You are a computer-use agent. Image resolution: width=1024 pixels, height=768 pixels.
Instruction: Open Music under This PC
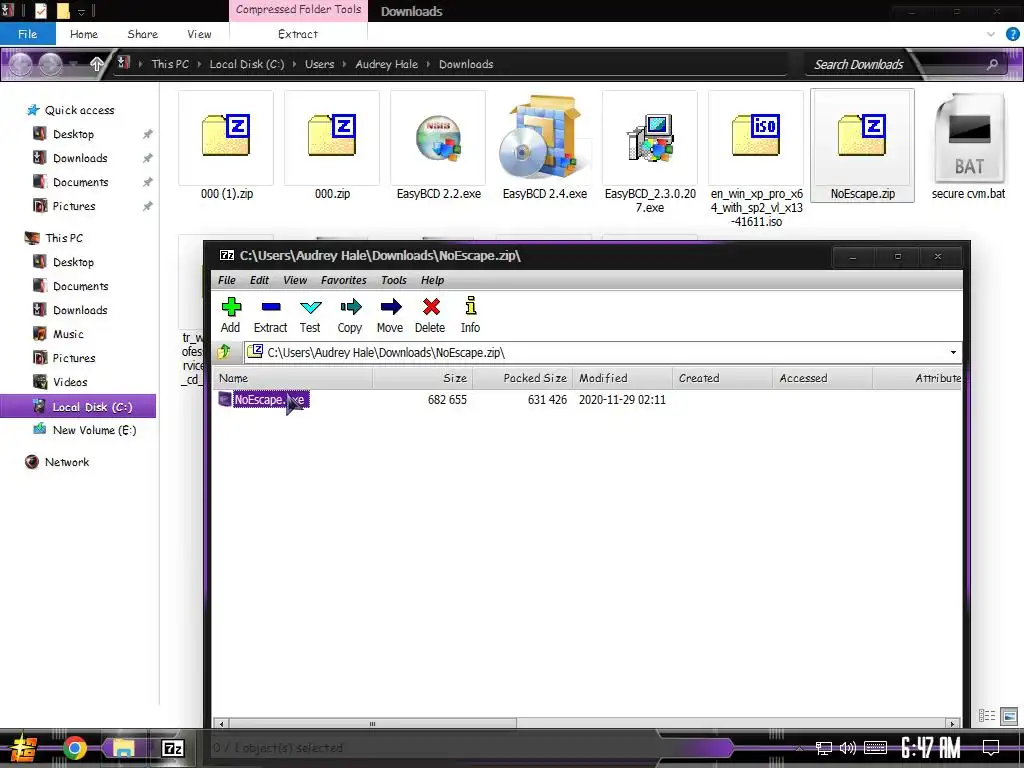[x=68, y=334]
